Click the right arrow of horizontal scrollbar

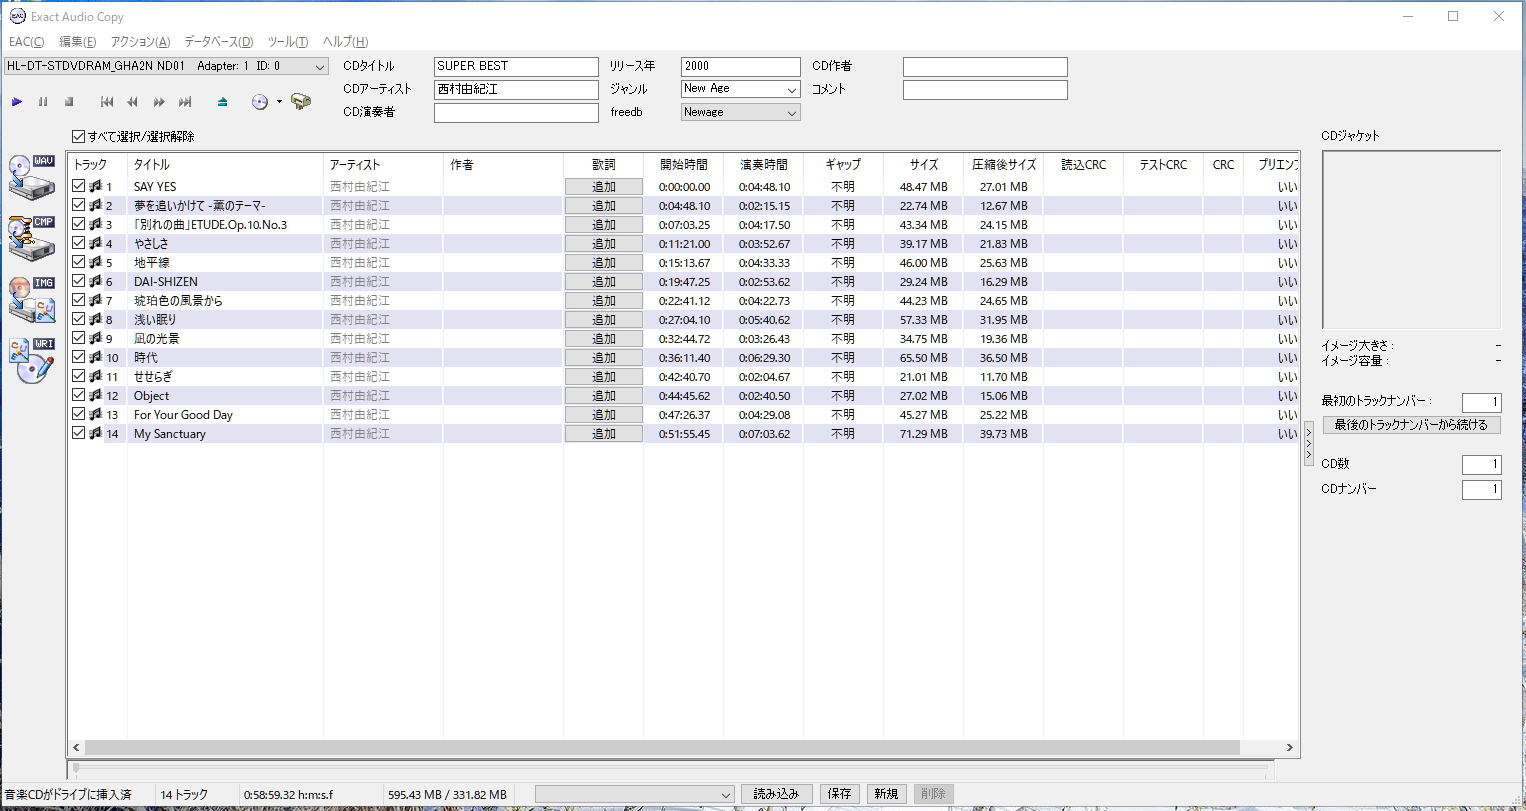[x=1290, y=748]
